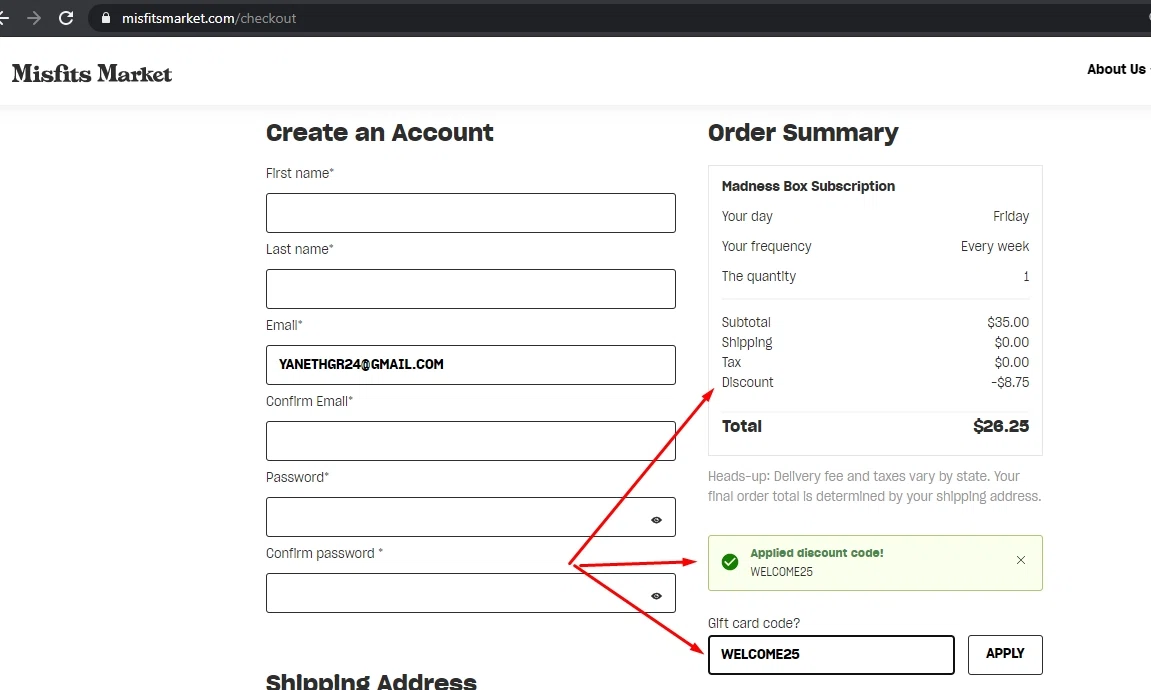
Task: Reload the page with the refresh icon
Action: pos(66,18)
